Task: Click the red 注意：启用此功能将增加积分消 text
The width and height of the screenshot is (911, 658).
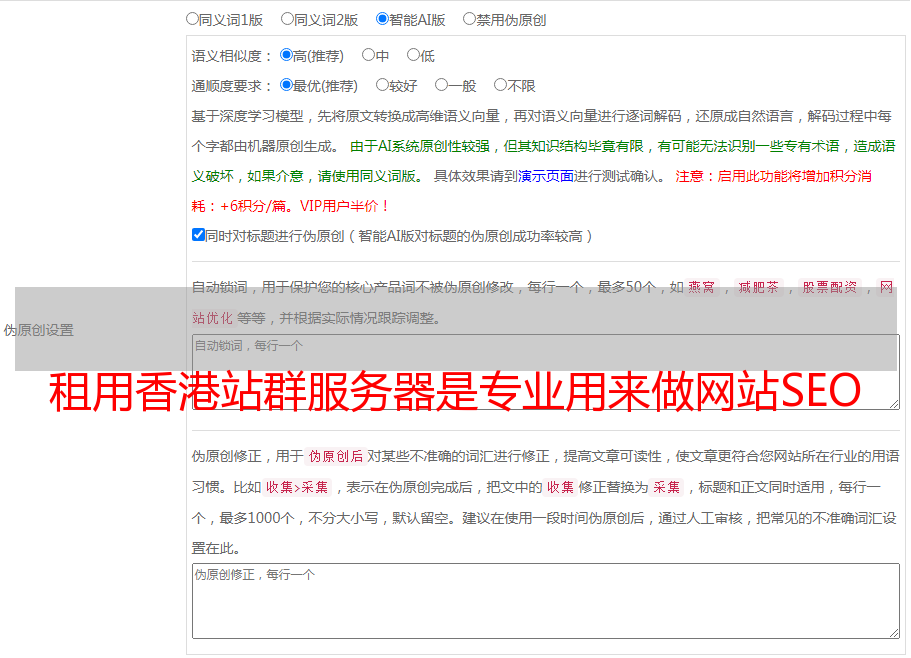Action: coord(773,176)
